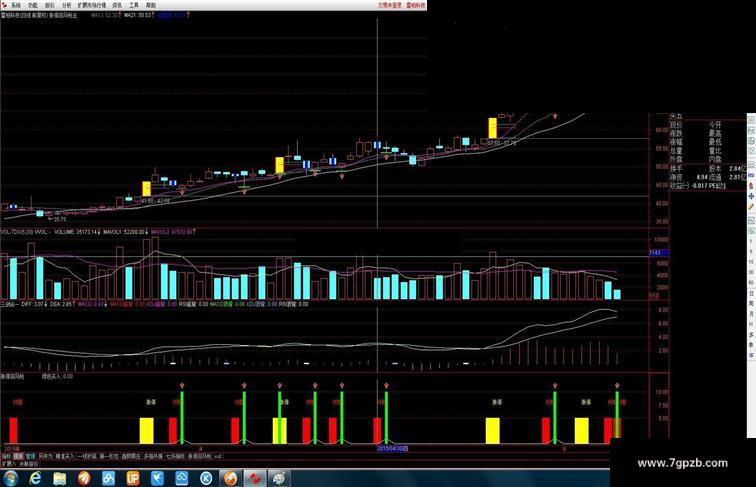The height and width of the screenshot is (487, 756).
Task: Click the VOLUME: 35173.14 label
Action: tap(74, 232)
